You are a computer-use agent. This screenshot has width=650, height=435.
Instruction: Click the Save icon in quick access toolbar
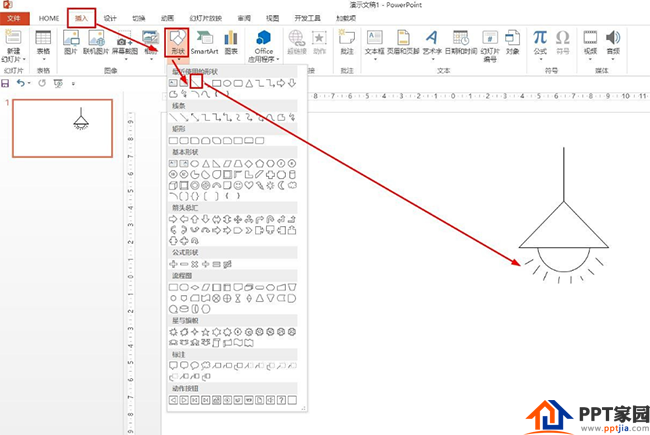5,83
